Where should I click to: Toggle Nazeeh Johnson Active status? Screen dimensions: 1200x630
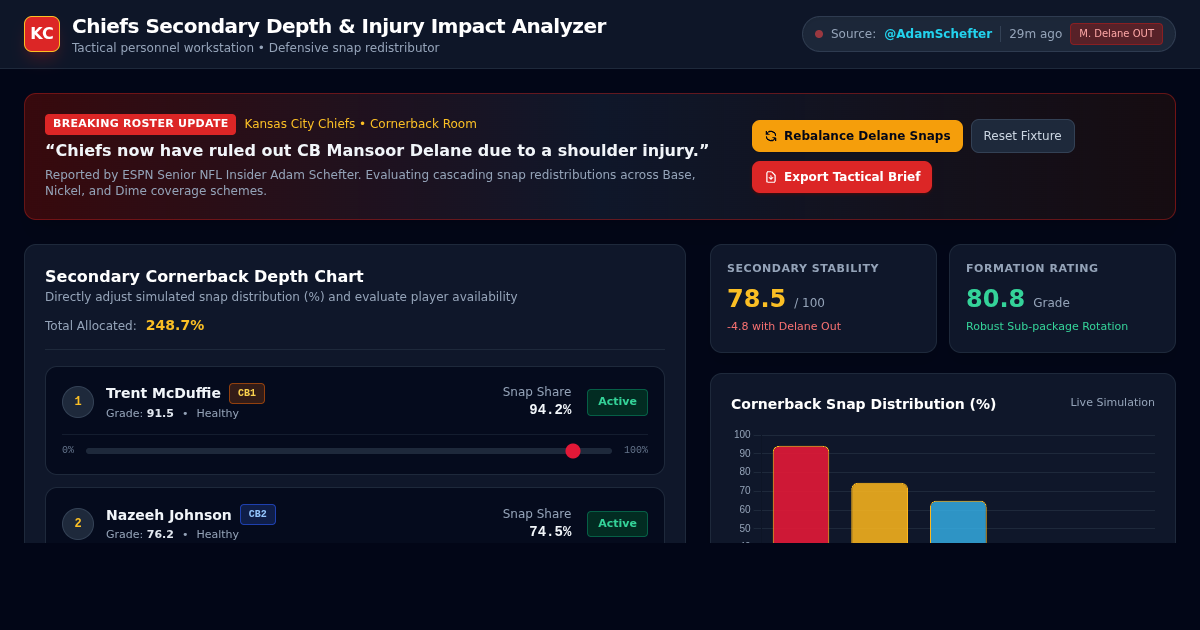[617, 524]
